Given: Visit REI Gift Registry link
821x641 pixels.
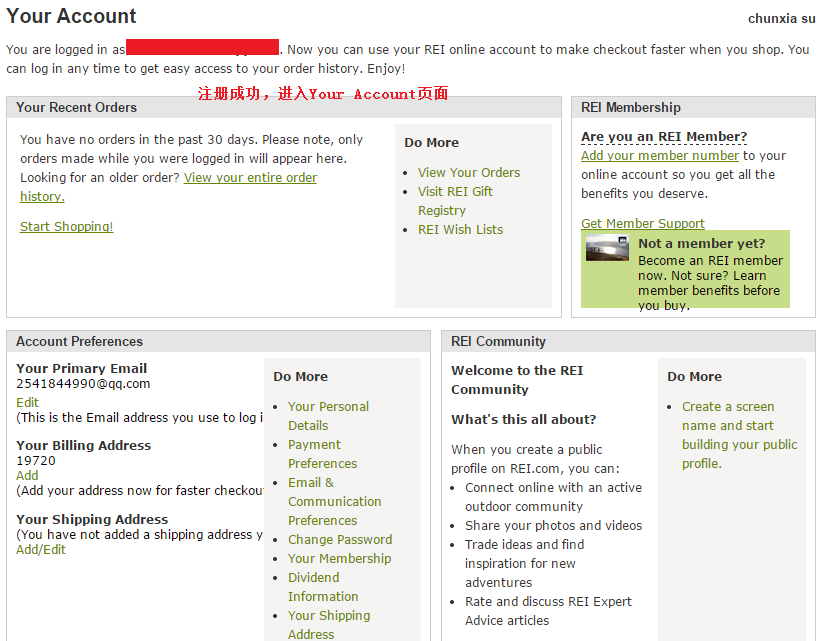Looking at the screenshot, I should click(455, 201).
